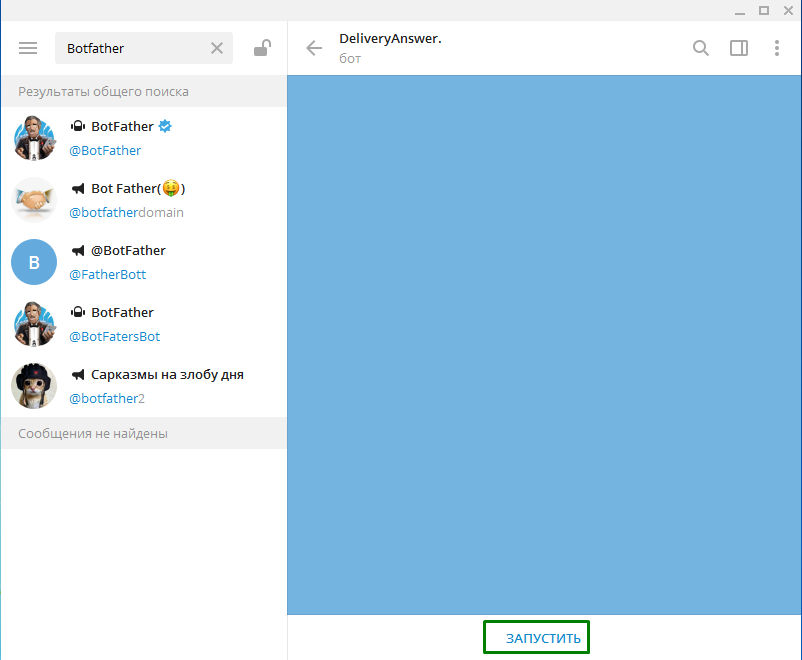
Task: Select the blue B avatar
Action: coord(34,262)
